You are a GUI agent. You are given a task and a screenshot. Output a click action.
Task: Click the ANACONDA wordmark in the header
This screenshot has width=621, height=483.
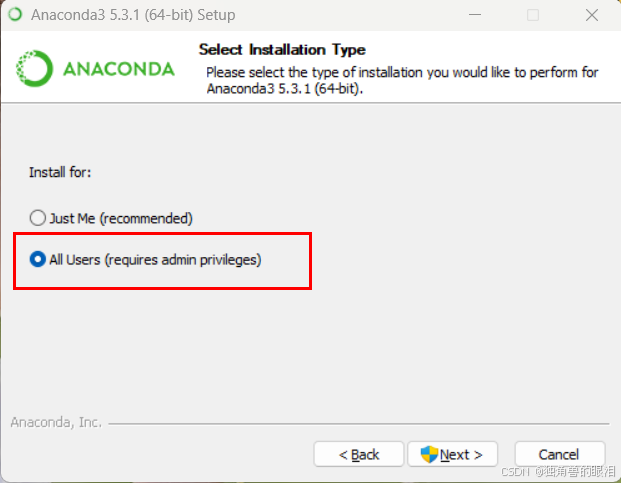point(119,69)
